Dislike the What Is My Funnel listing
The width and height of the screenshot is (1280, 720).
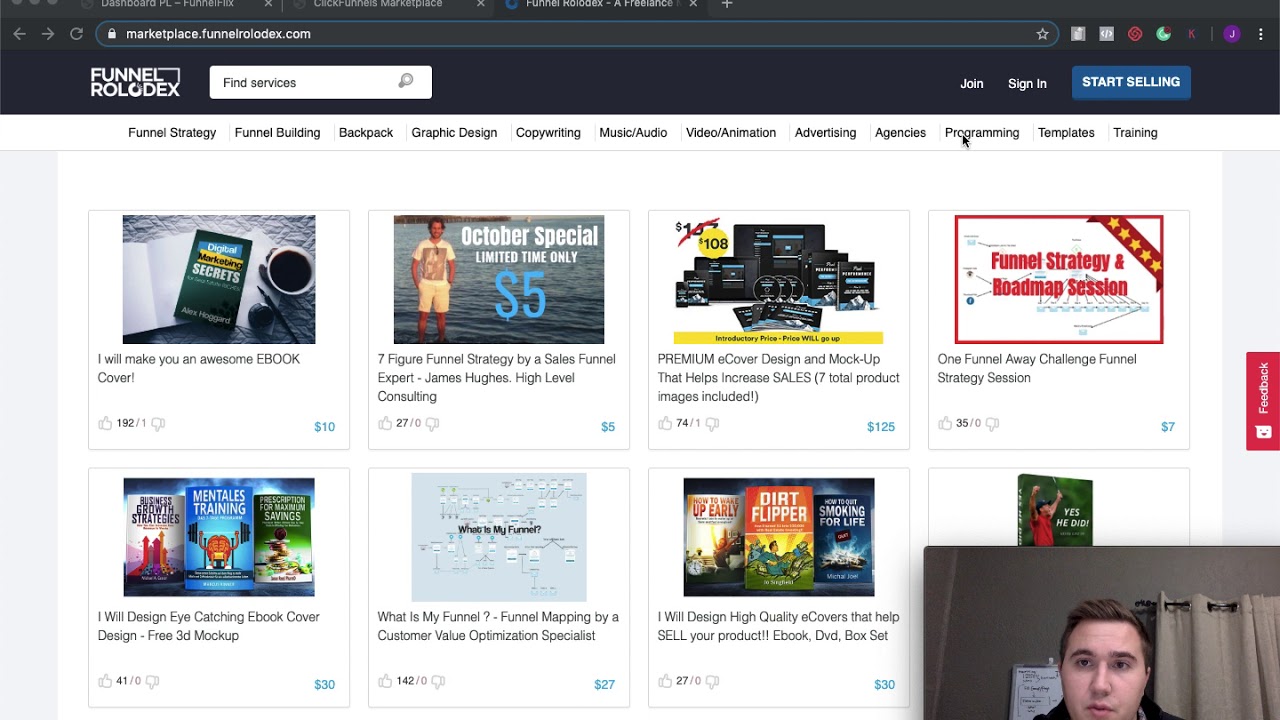tap(438, 682)
